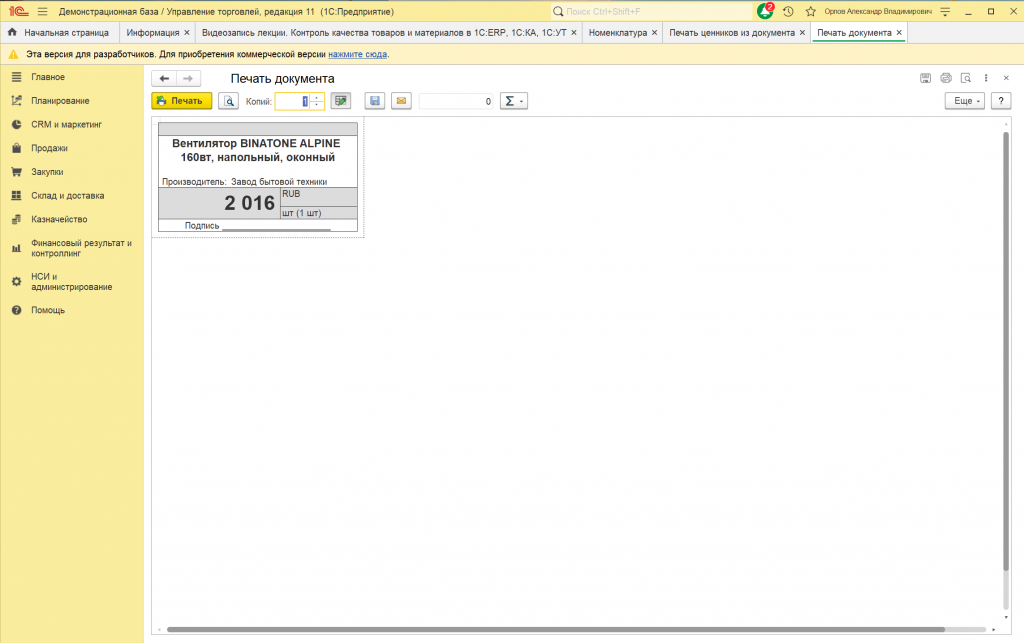Open the history clock icon
The width and height of the screenshot is (1024, 643).
click(788, 12)
